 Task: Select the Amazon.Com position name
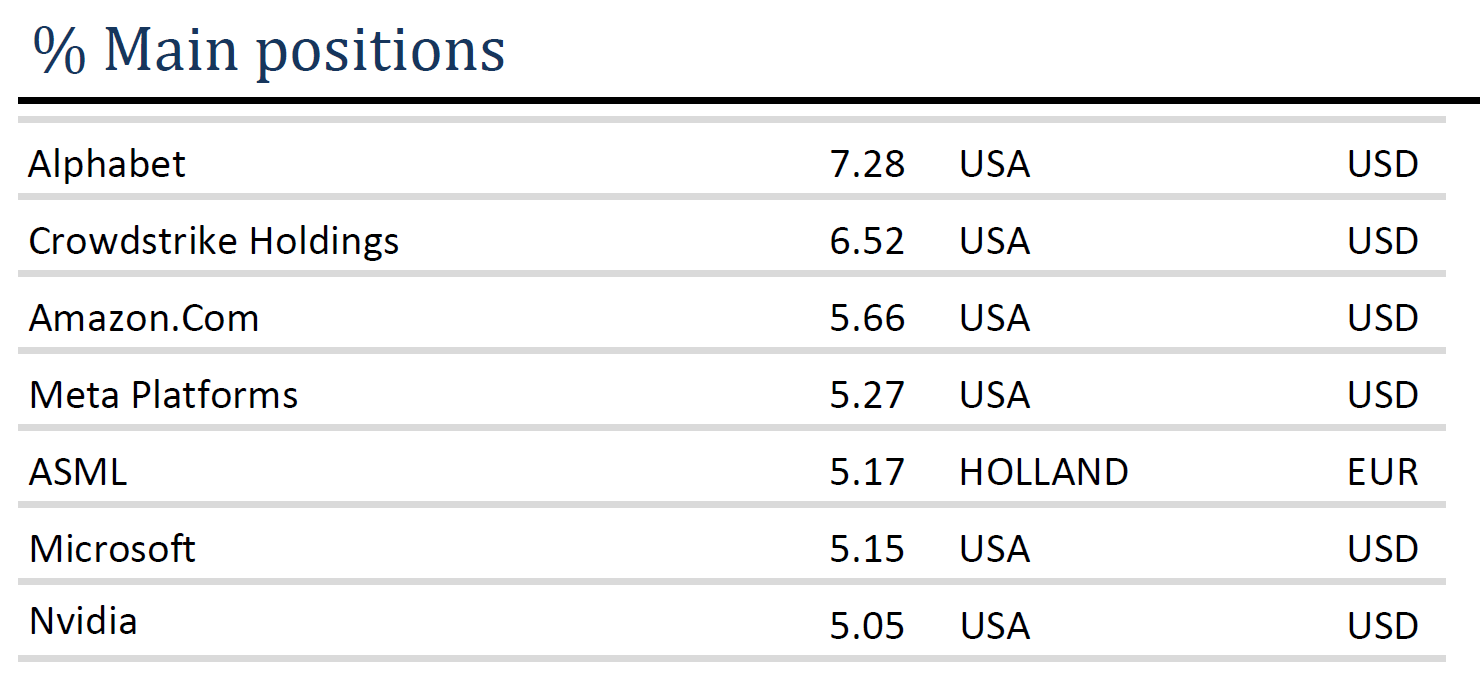coord(144,318)
